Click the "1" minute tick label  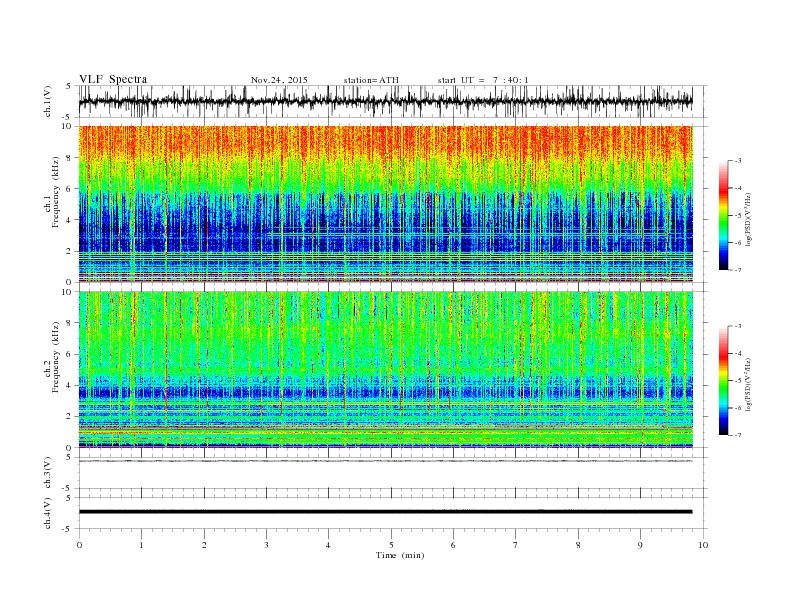[x=142, y=545]
